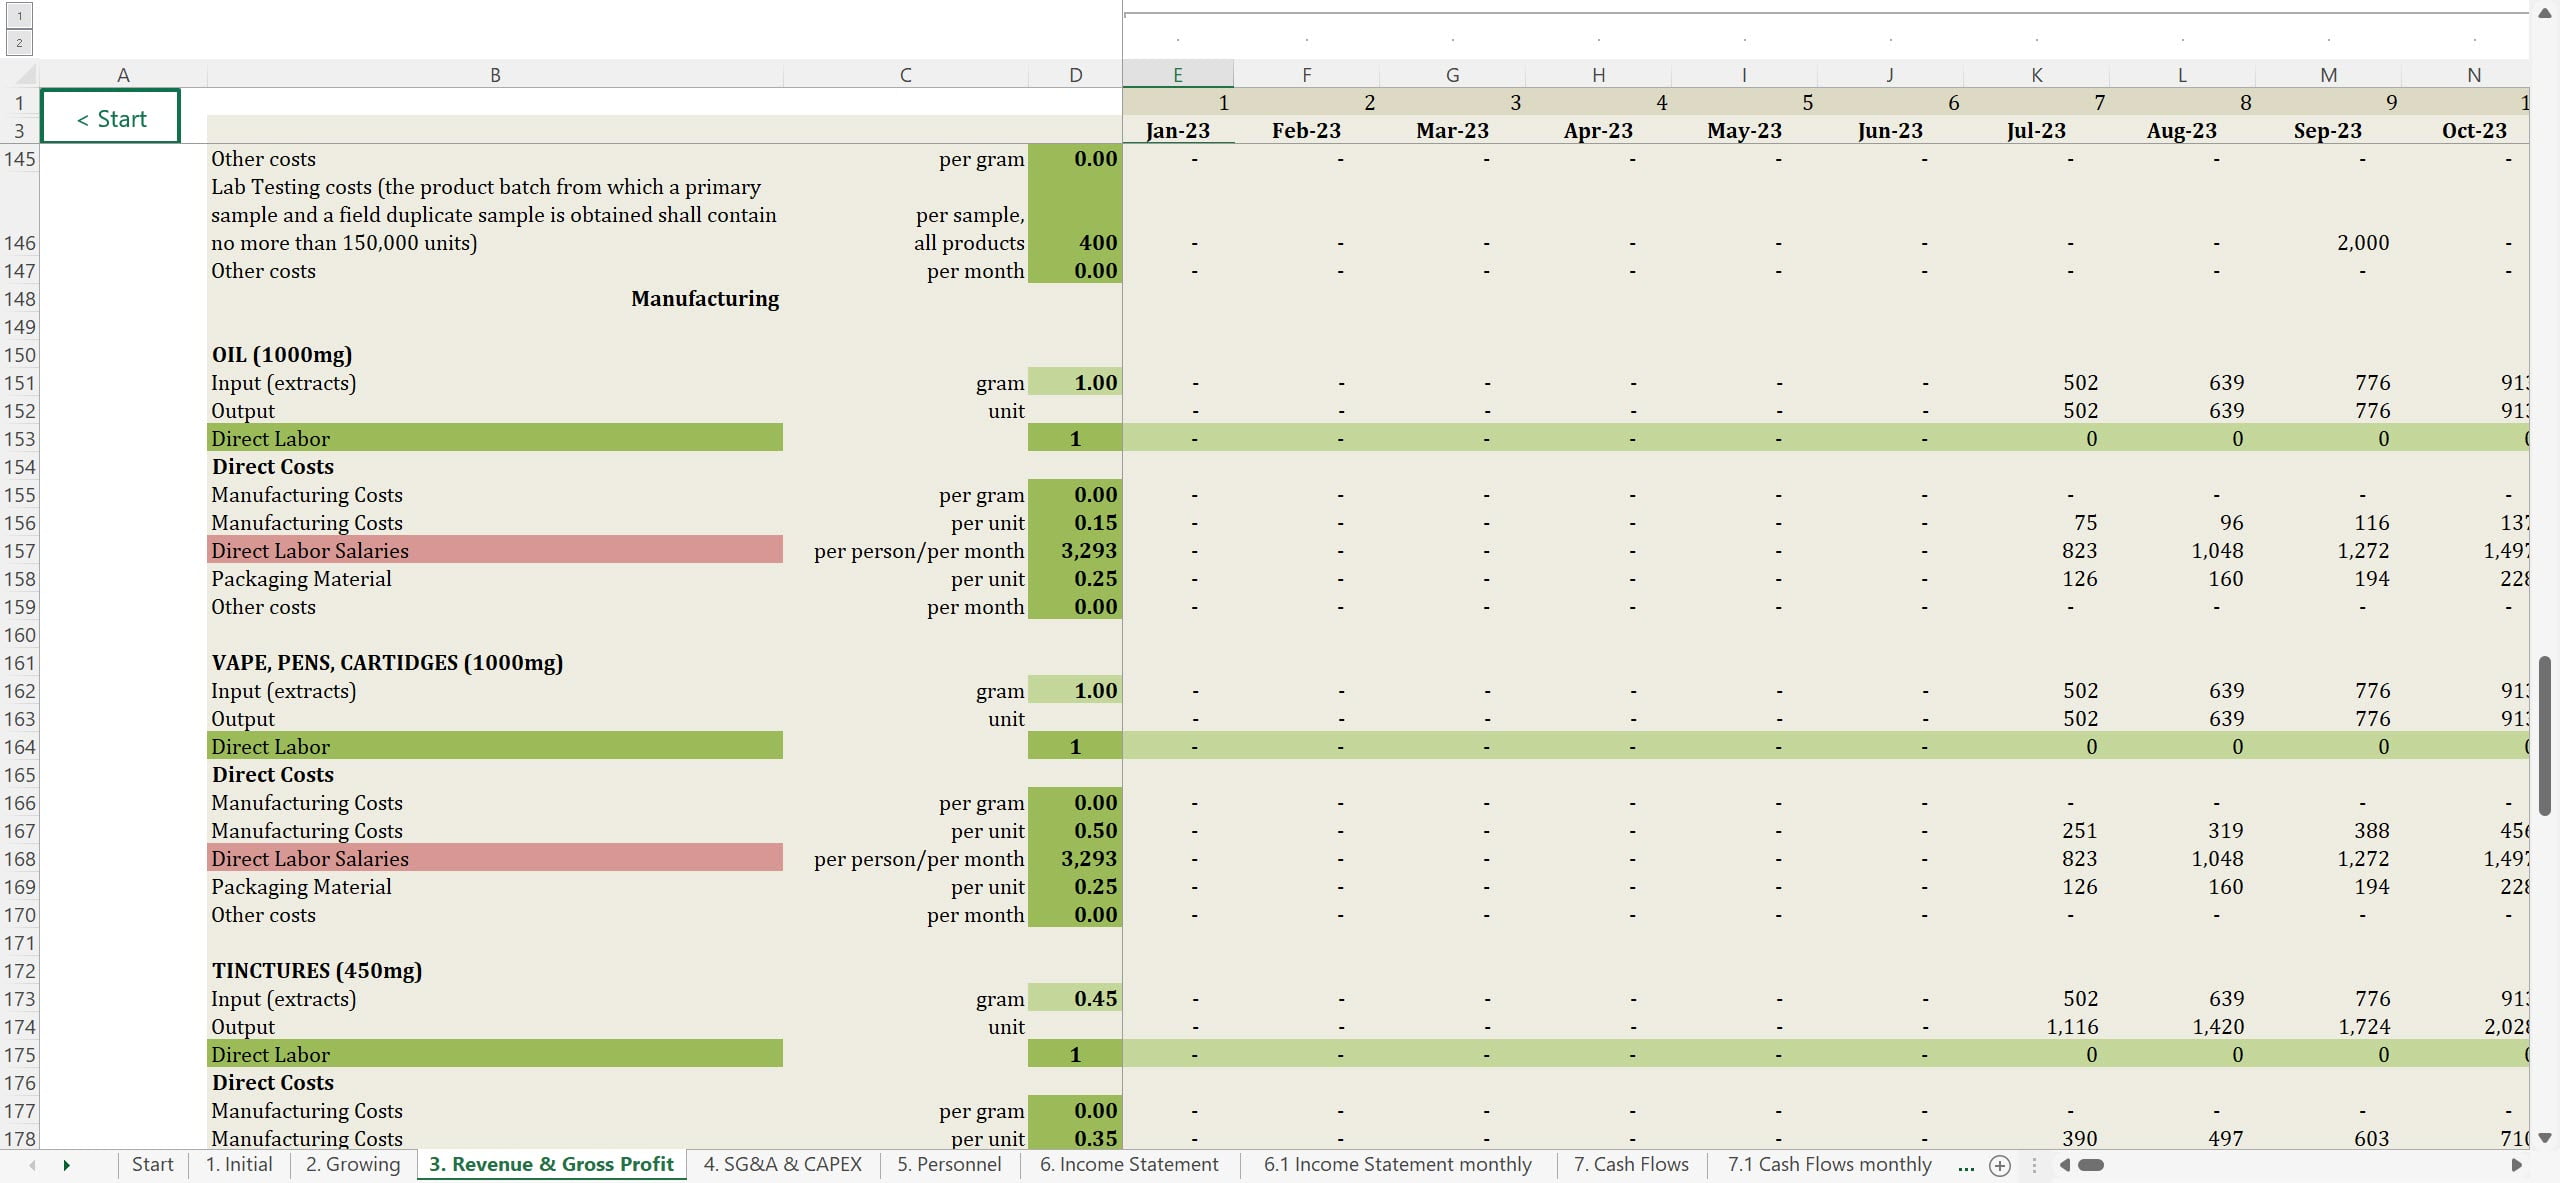Click vertical scrollbar down arrow
This screenshot has width=2560, height=1183.
click(x=2545, y=1138)
